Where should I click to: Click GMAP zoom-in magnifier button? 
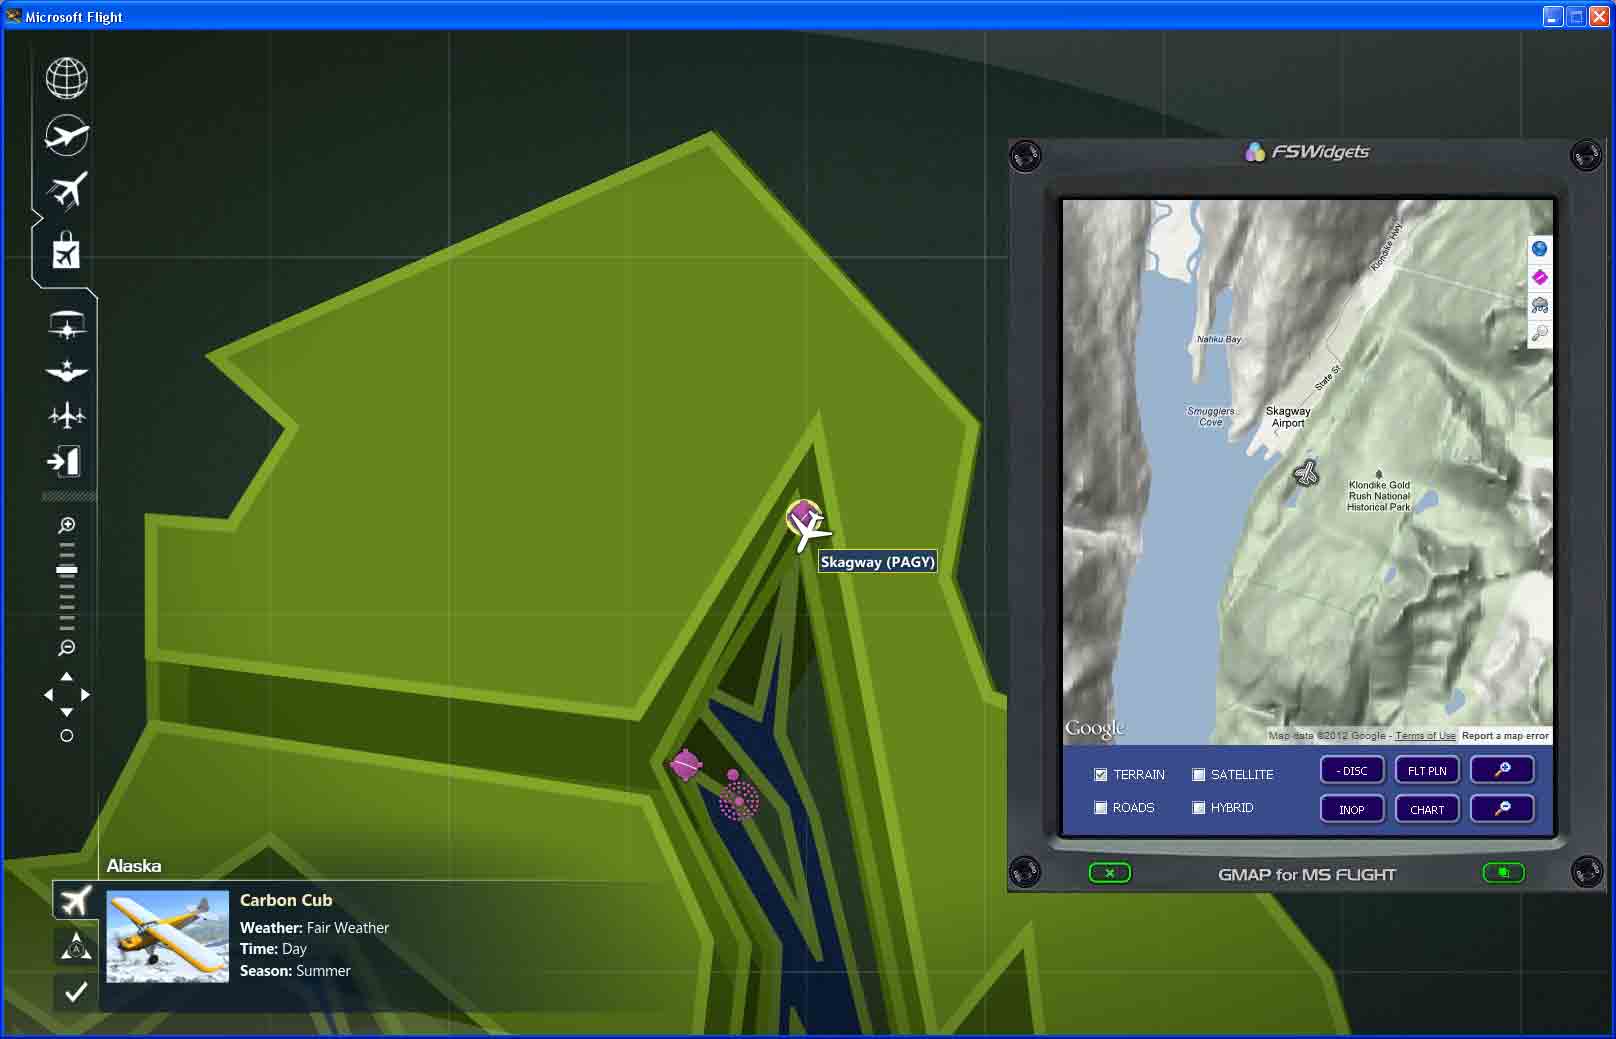click(x=1502, y=770)
